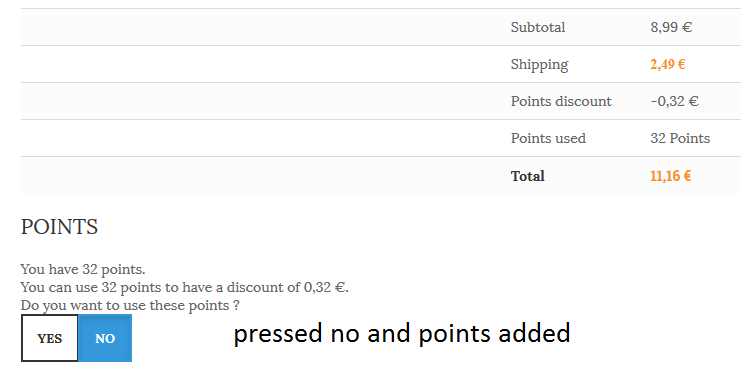Click the Points used label

(548, 138)
